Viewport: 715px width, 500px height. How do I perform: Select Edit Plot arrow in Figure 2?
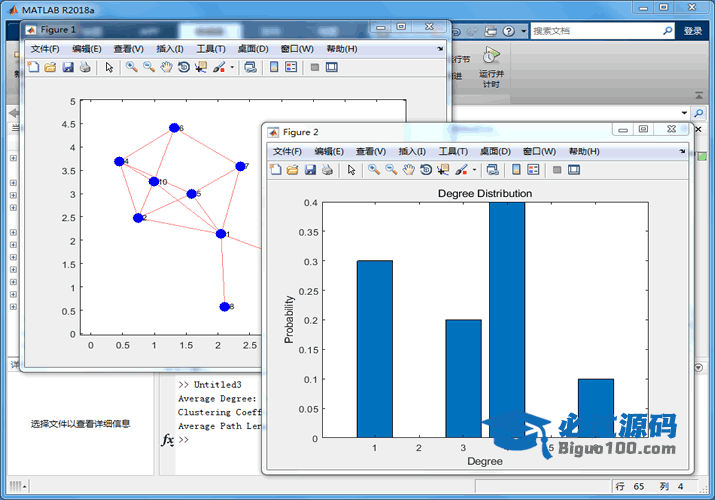(x=351, y=170)
